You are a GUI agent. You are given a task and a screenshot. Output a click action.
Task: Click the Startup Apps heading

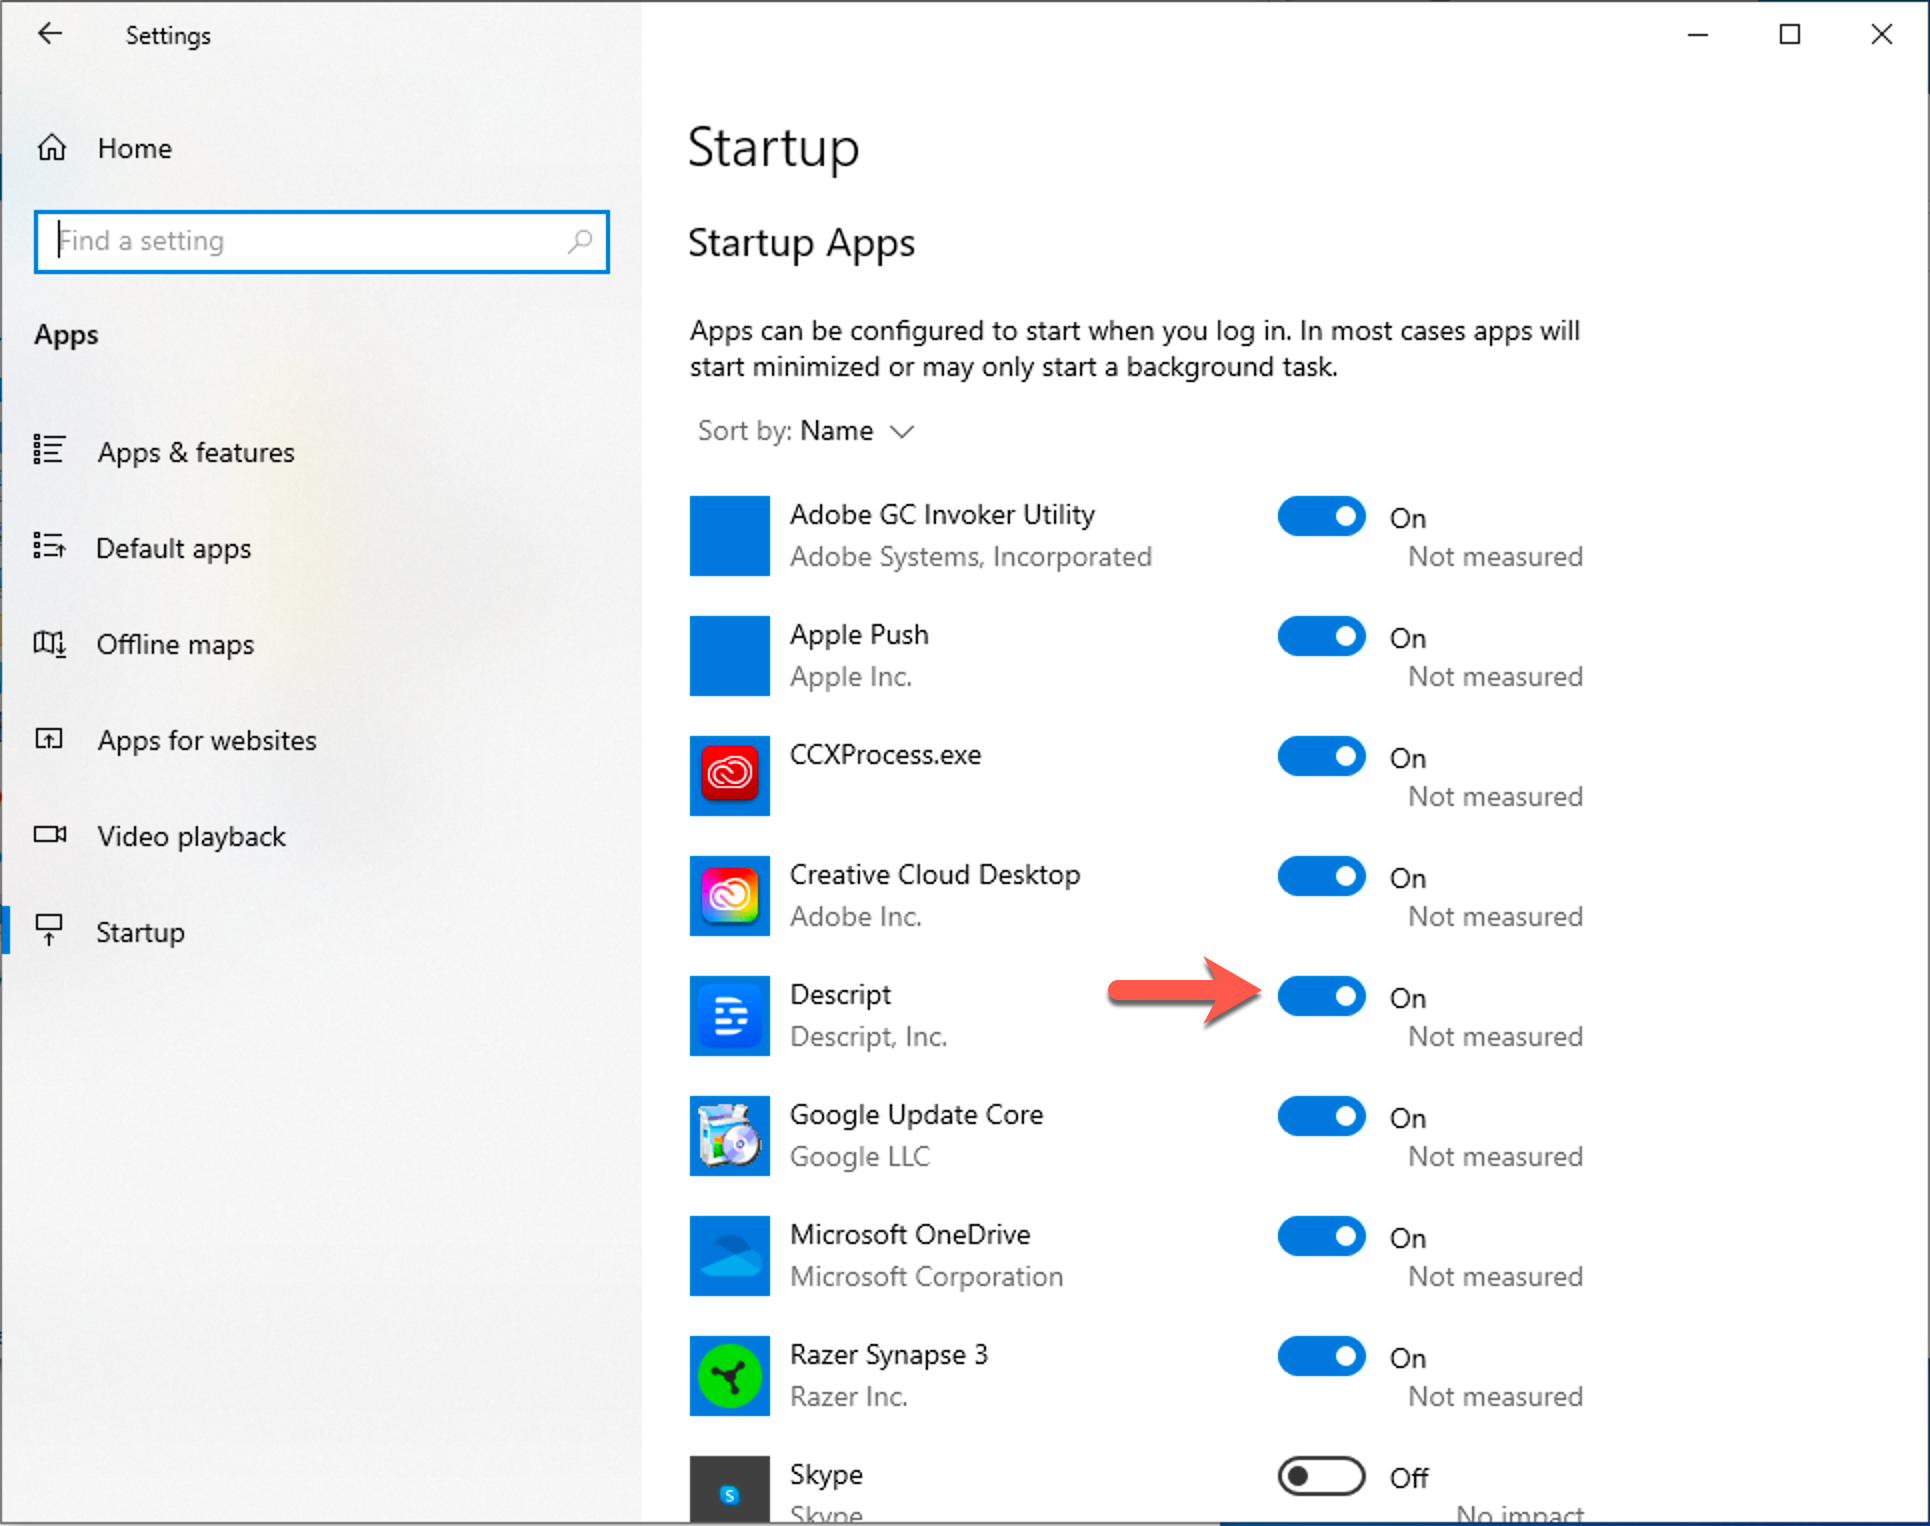tap(801, 244)
